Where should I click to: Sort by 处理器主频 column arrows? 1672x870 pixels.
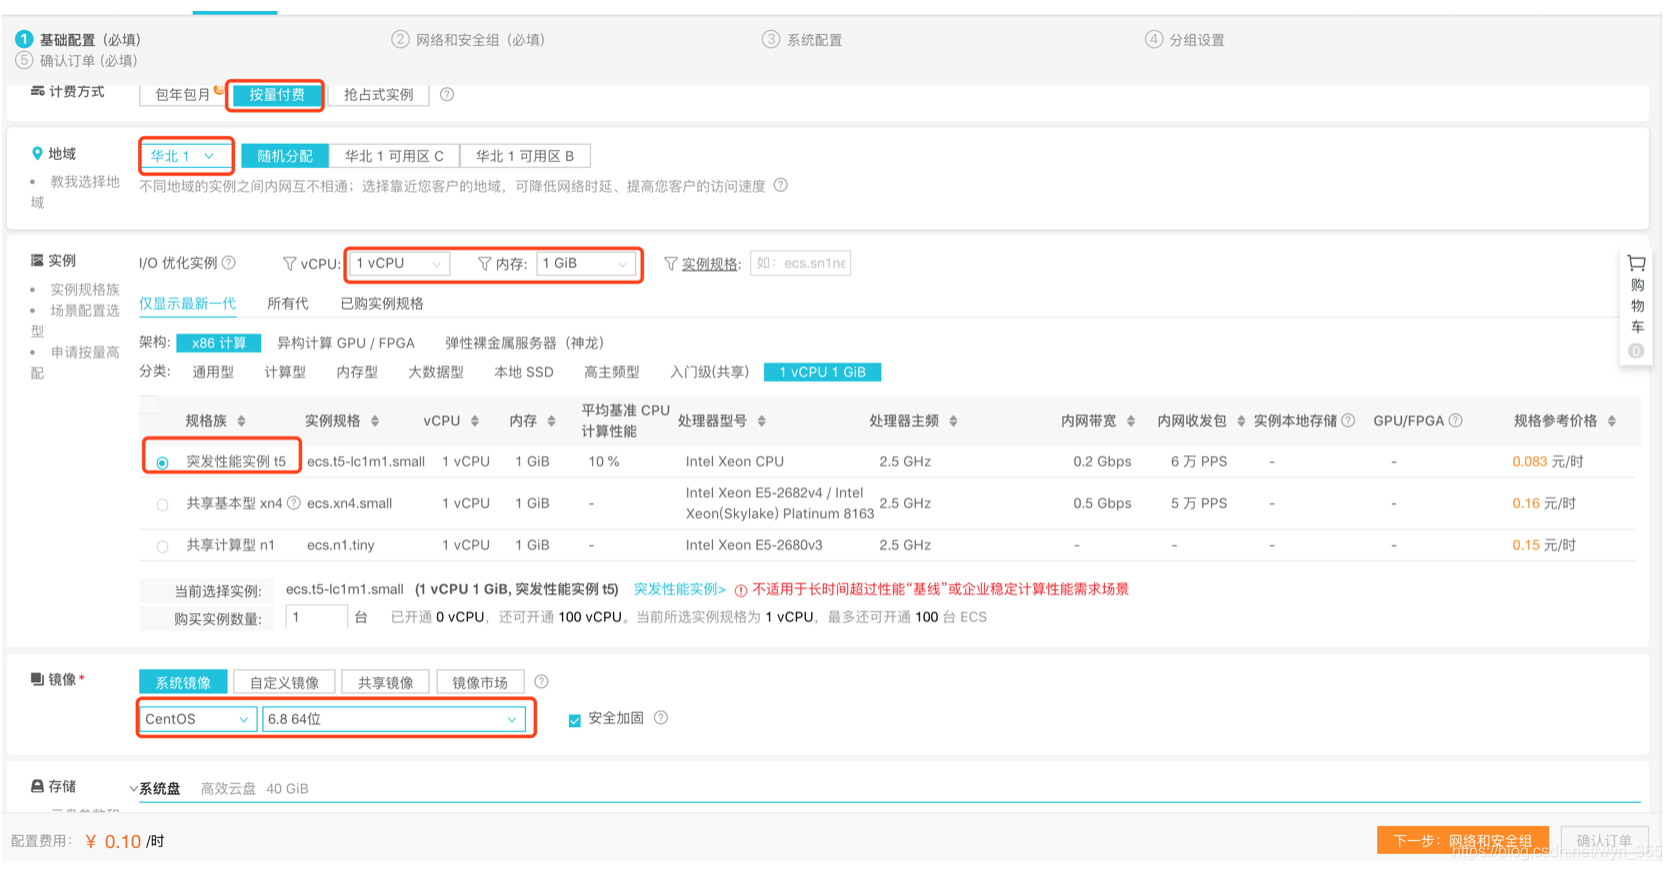[x=953, y=421]
